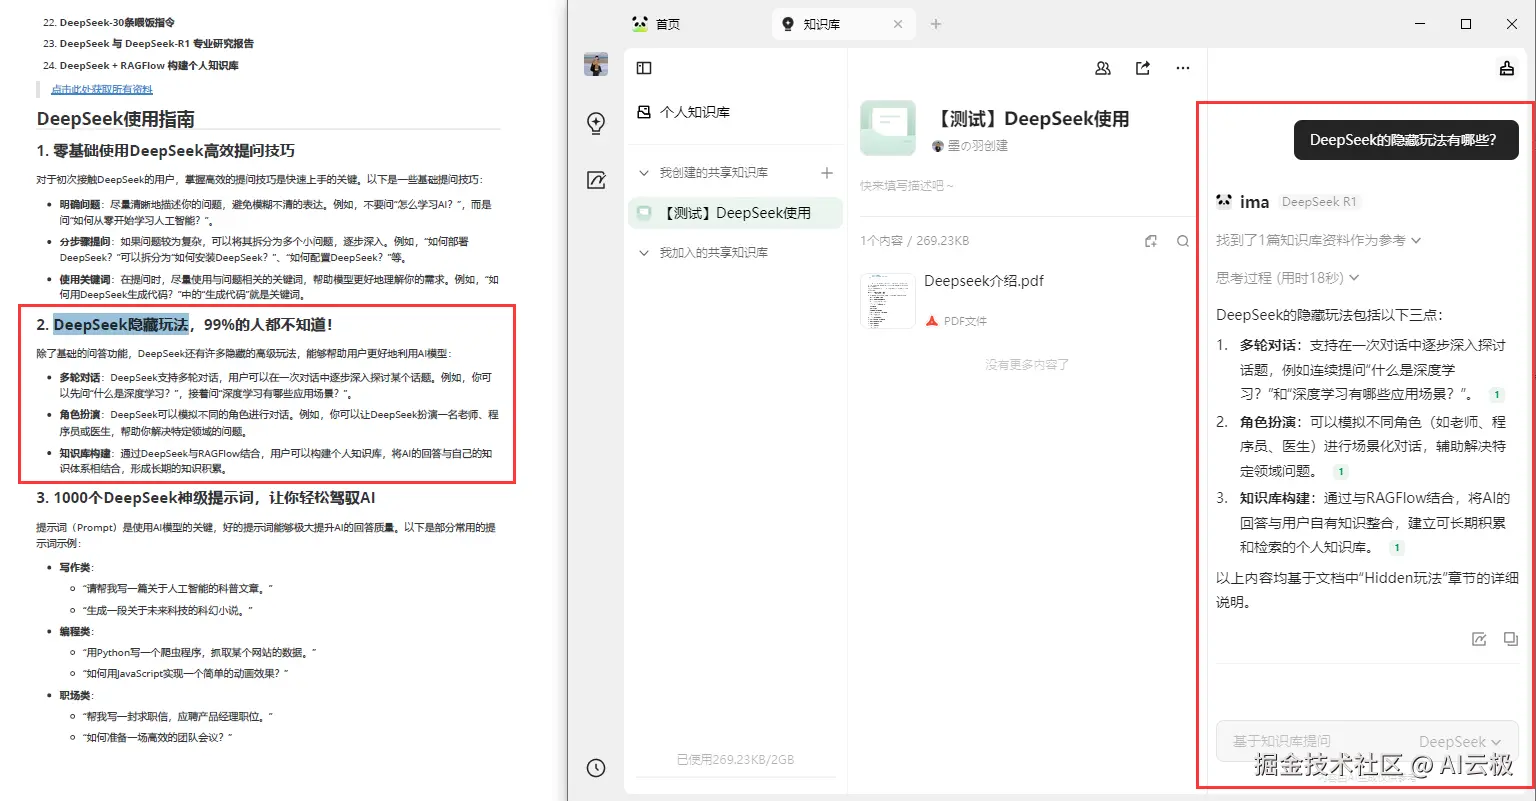This screenshot has height=801, width=1536.
Task: Click the copy icon below the answer
Action: [1511, 639]
